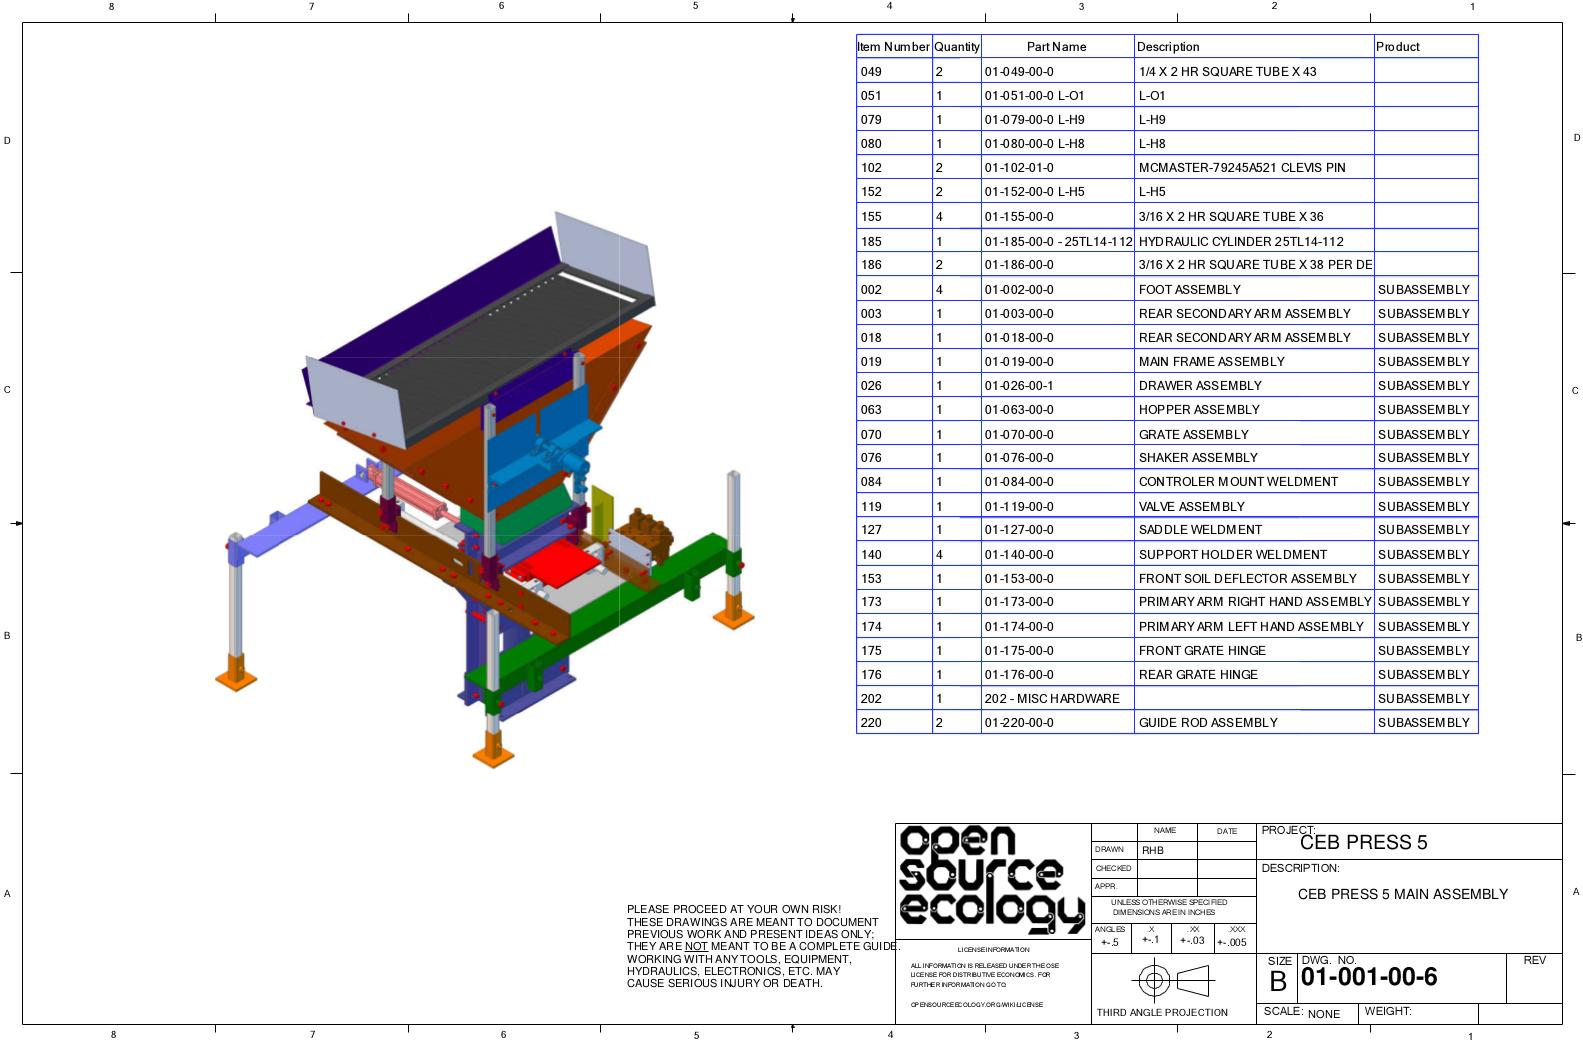Image resolution: width=1583 pixels, height=1047 pixels.
Task: Select the 'Item Number' column header
Action: pyautogui.click(x=894, y=47)
